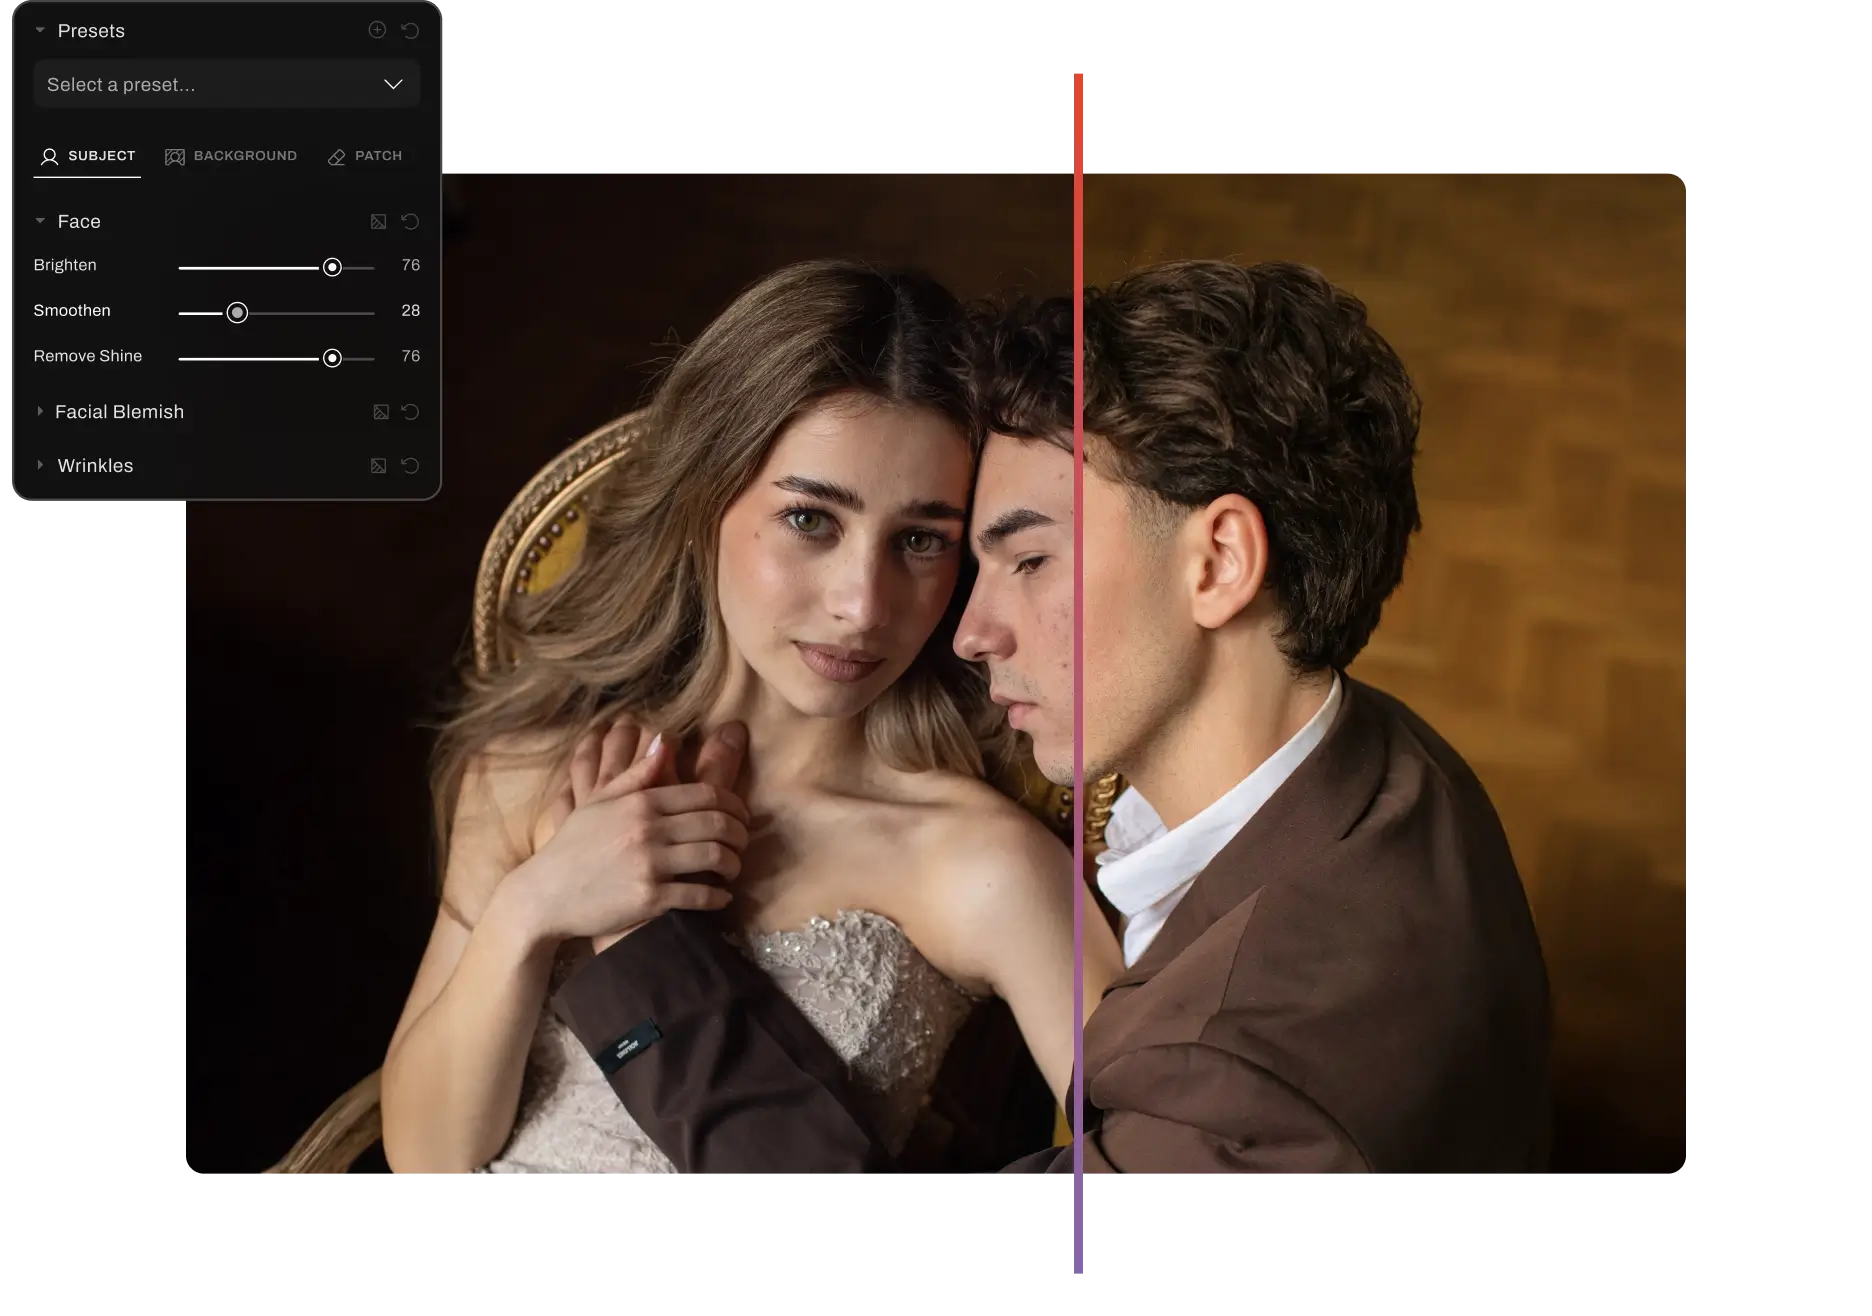The width and height of the screenshot is (1872, 1316).
Task: Switch to the Background tab
Action: (231, 156)
